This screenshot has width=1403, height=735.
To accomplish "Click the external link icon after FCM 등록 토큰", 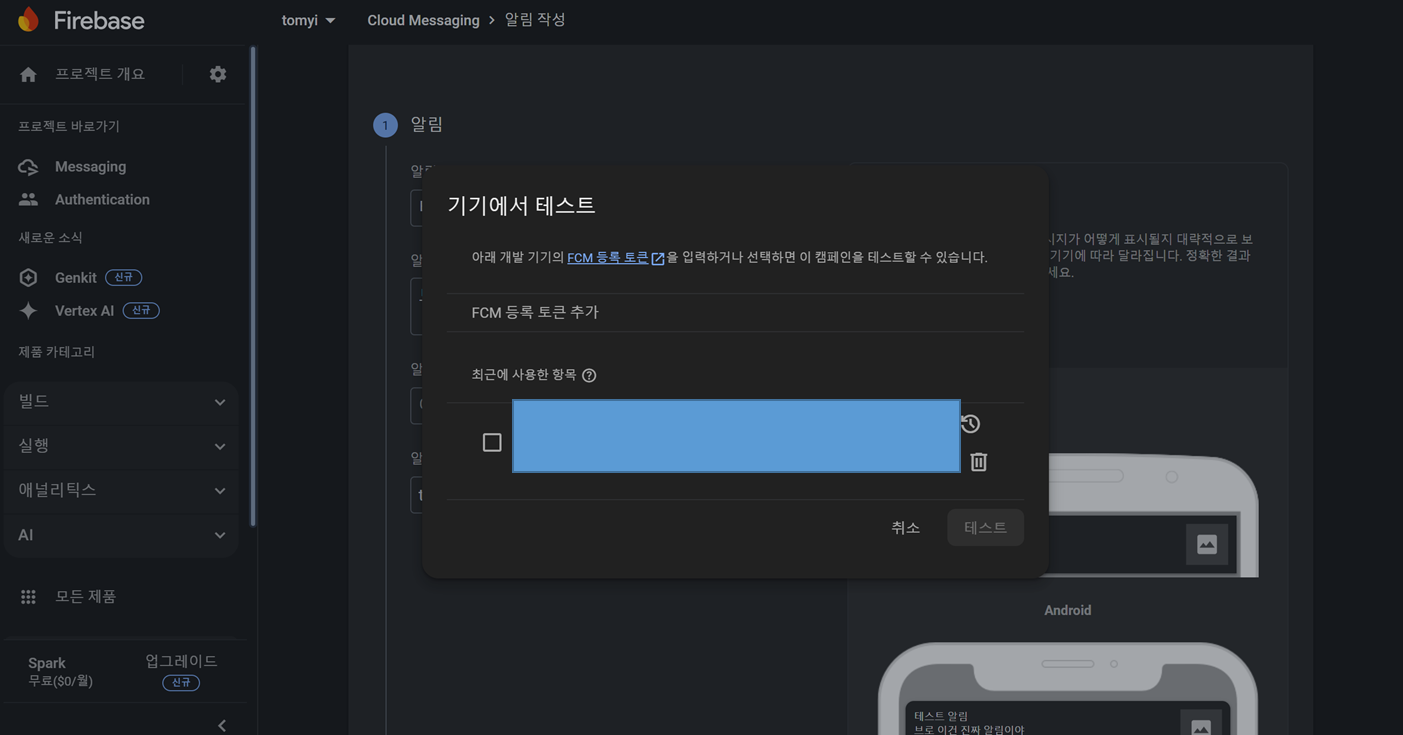I will [658, 258].
